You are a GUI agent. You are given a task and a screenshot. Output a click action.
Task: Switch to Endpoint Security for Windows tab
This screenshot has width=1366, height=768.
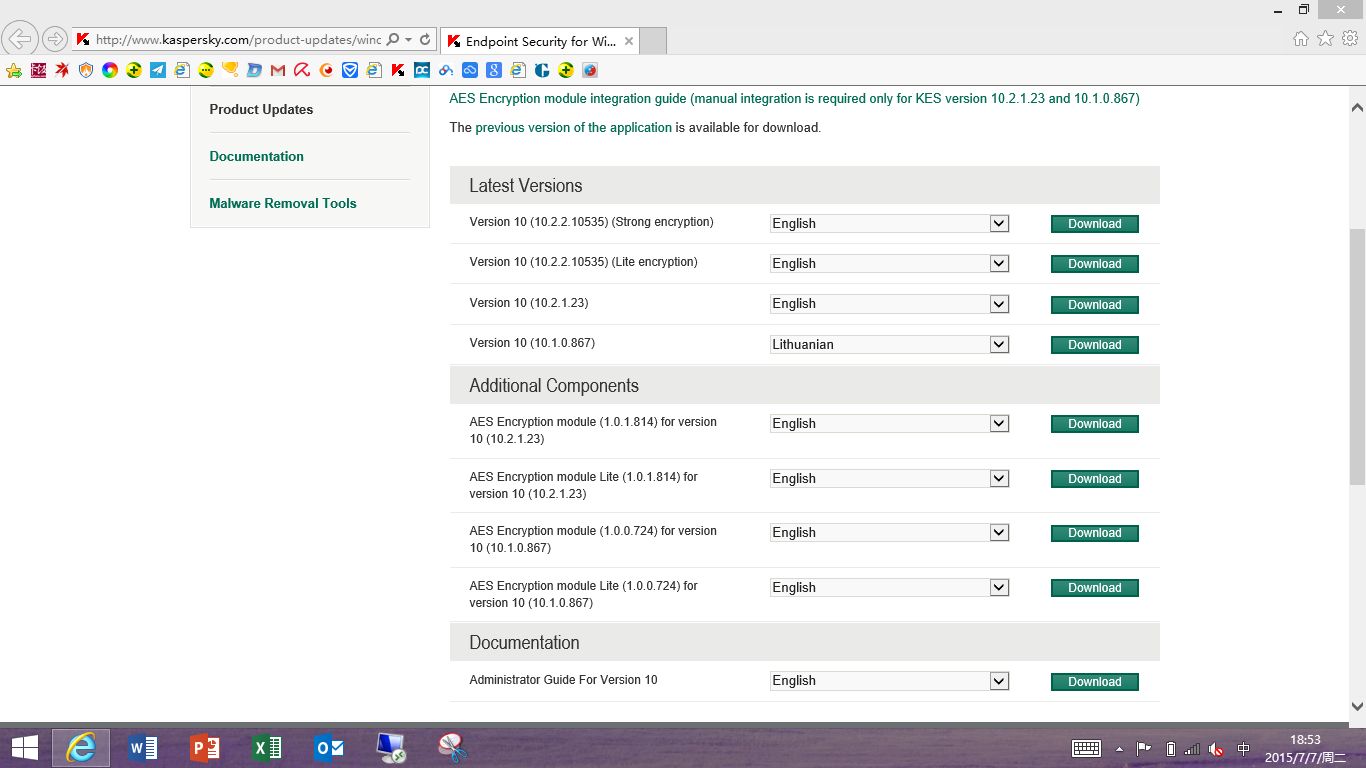click(x=538, y=41)
